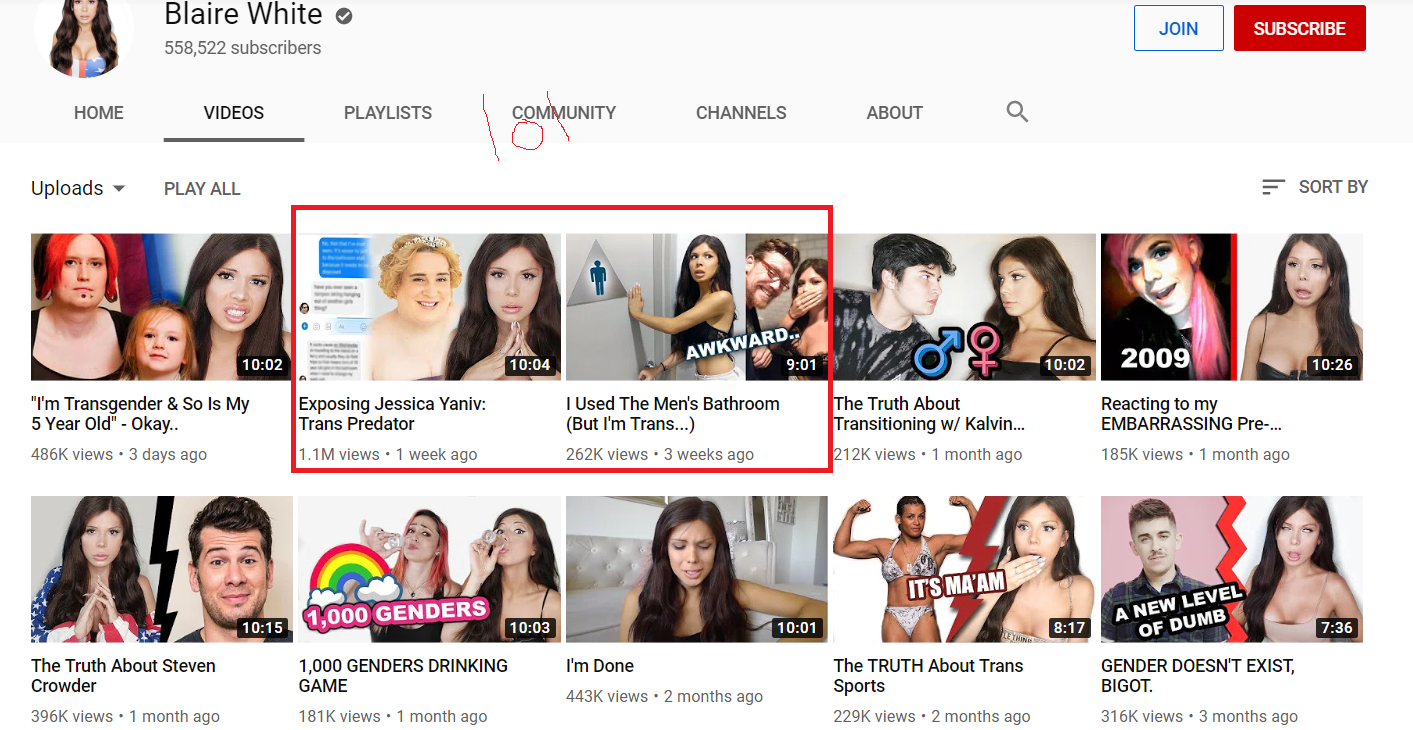Open the Exposing Jessica Yaniv video thumbnail
The width and height of the screenshot is (1413, 730).
point(430,307)
